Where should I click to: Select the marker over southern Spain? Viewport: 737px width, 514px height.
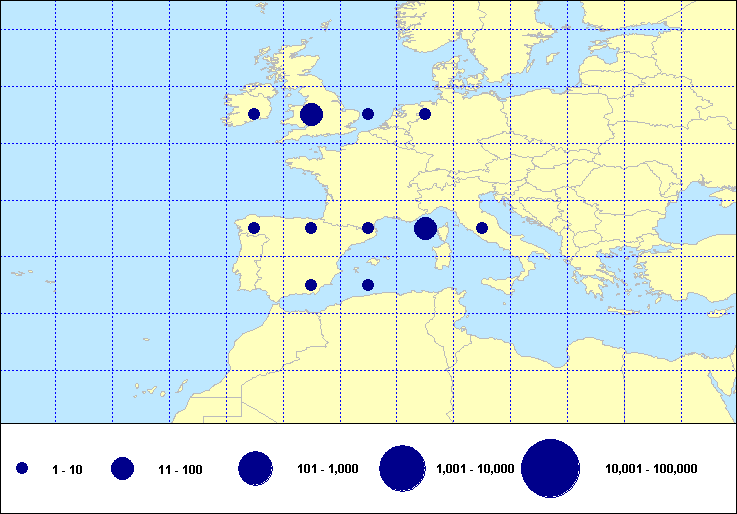311,285
